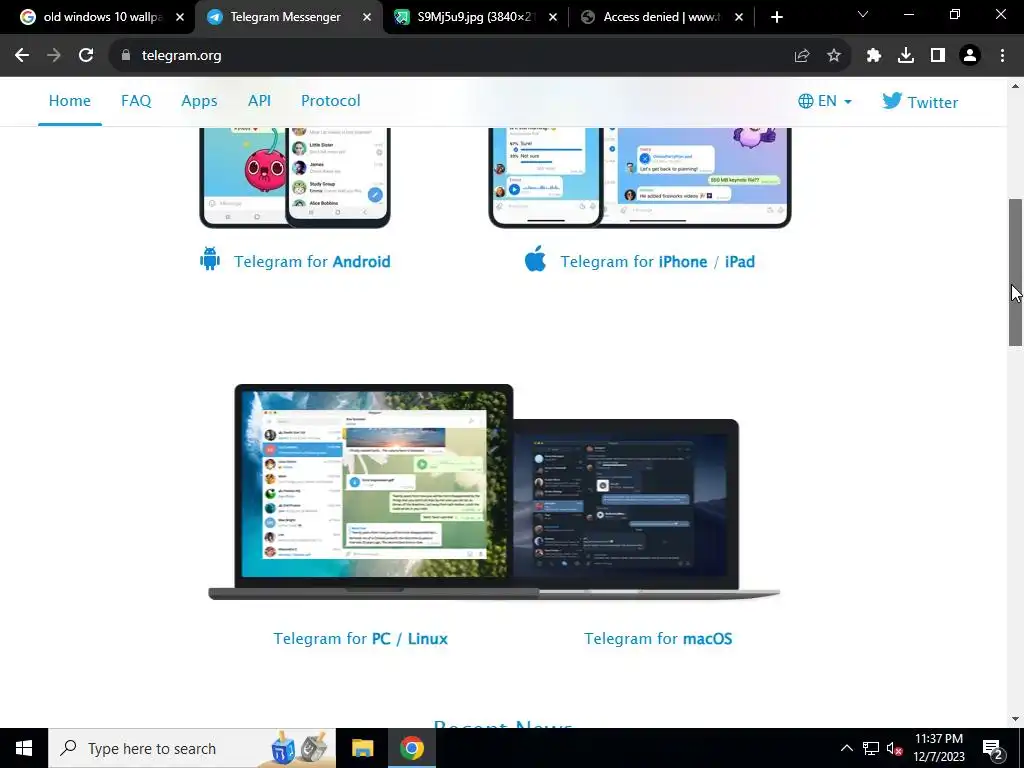Open the Telegram for Android link
1024x768 pixels.
tap(312, 261)
